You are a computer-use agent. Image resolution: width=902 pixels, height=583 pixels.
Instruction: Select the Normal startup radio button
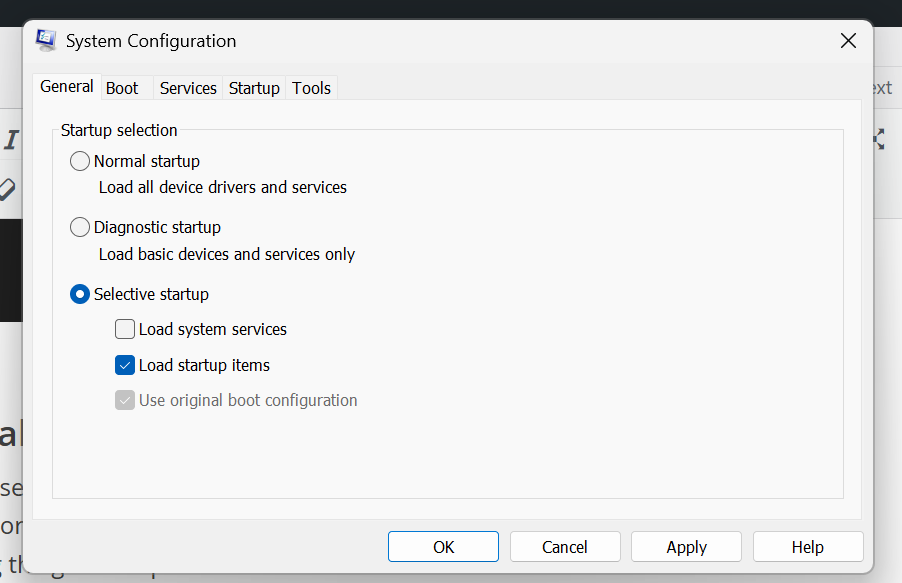pos(80,161)
